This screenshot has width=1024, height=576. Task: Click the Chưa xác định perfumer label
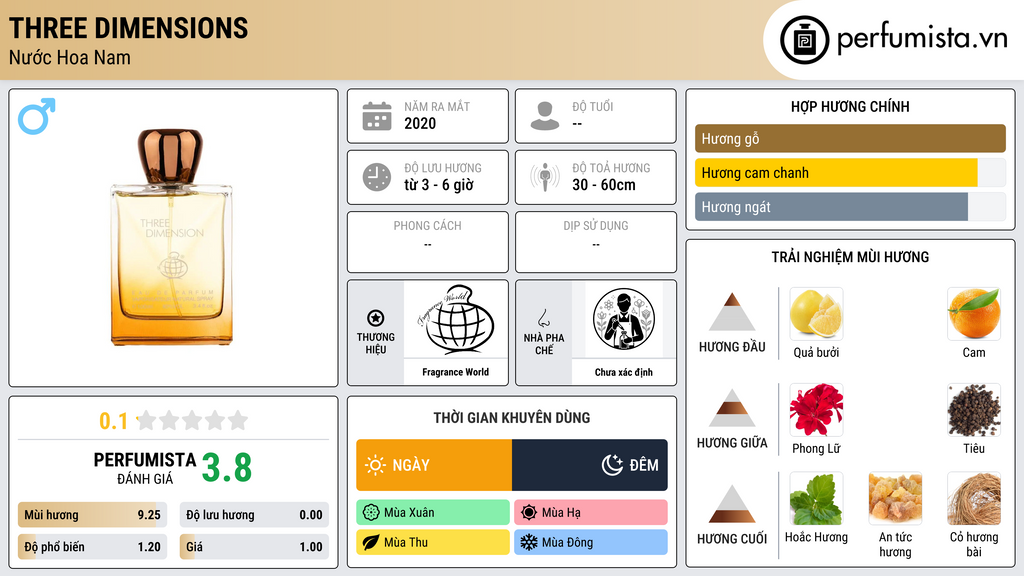624,372
